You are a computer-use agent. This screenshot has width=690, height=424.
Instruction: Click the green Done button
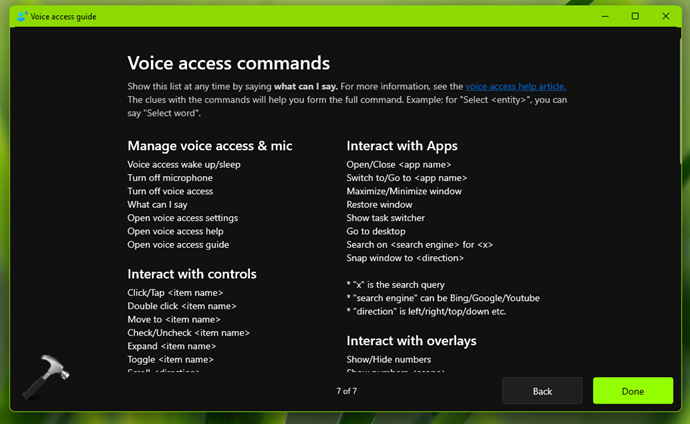[632, 391]
